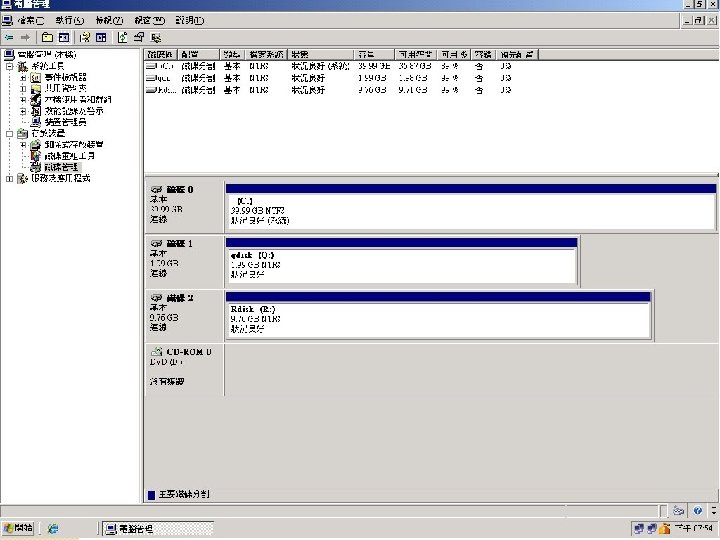
Task: Open the language bar options arrow at far right
Action: point(713,511)
